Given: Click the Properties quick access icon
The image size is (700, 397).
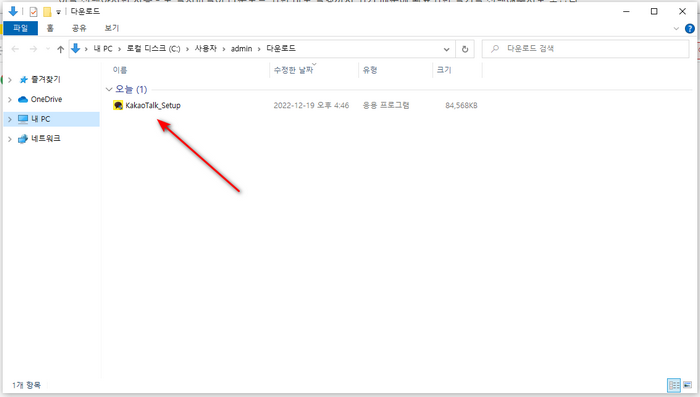Looking at the screenshot, I should [33, 12].
